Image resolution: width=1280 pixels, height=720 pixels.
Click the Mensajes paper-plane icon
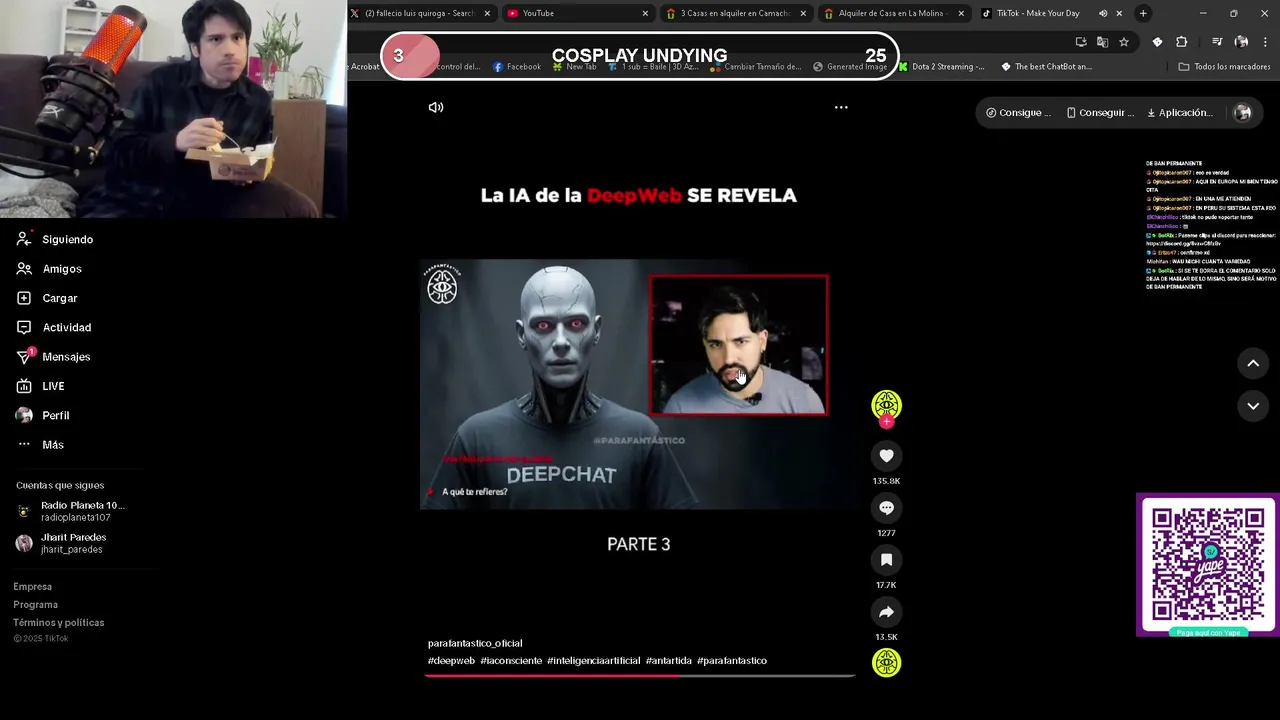(24, 357)
